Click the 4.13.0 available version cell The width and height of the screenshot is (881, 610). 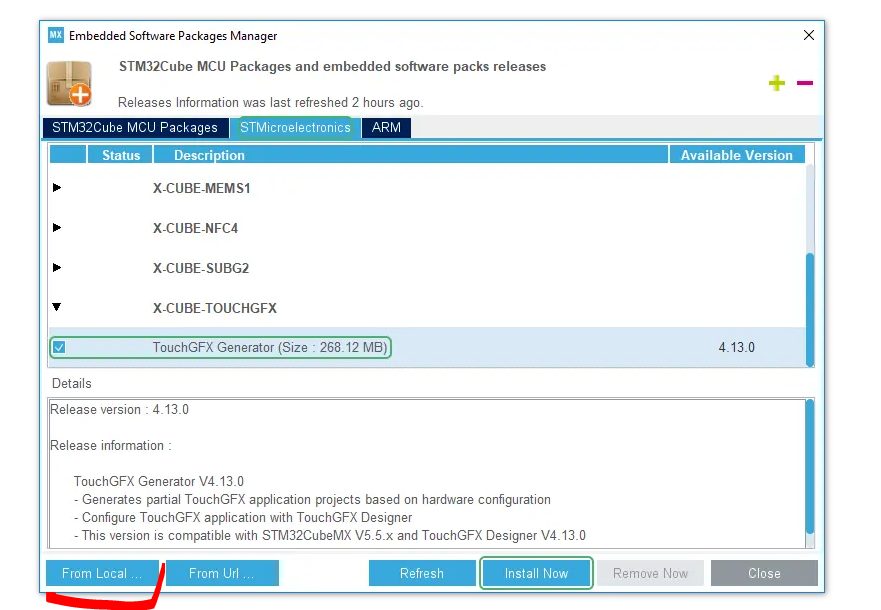tap(736, 347)
